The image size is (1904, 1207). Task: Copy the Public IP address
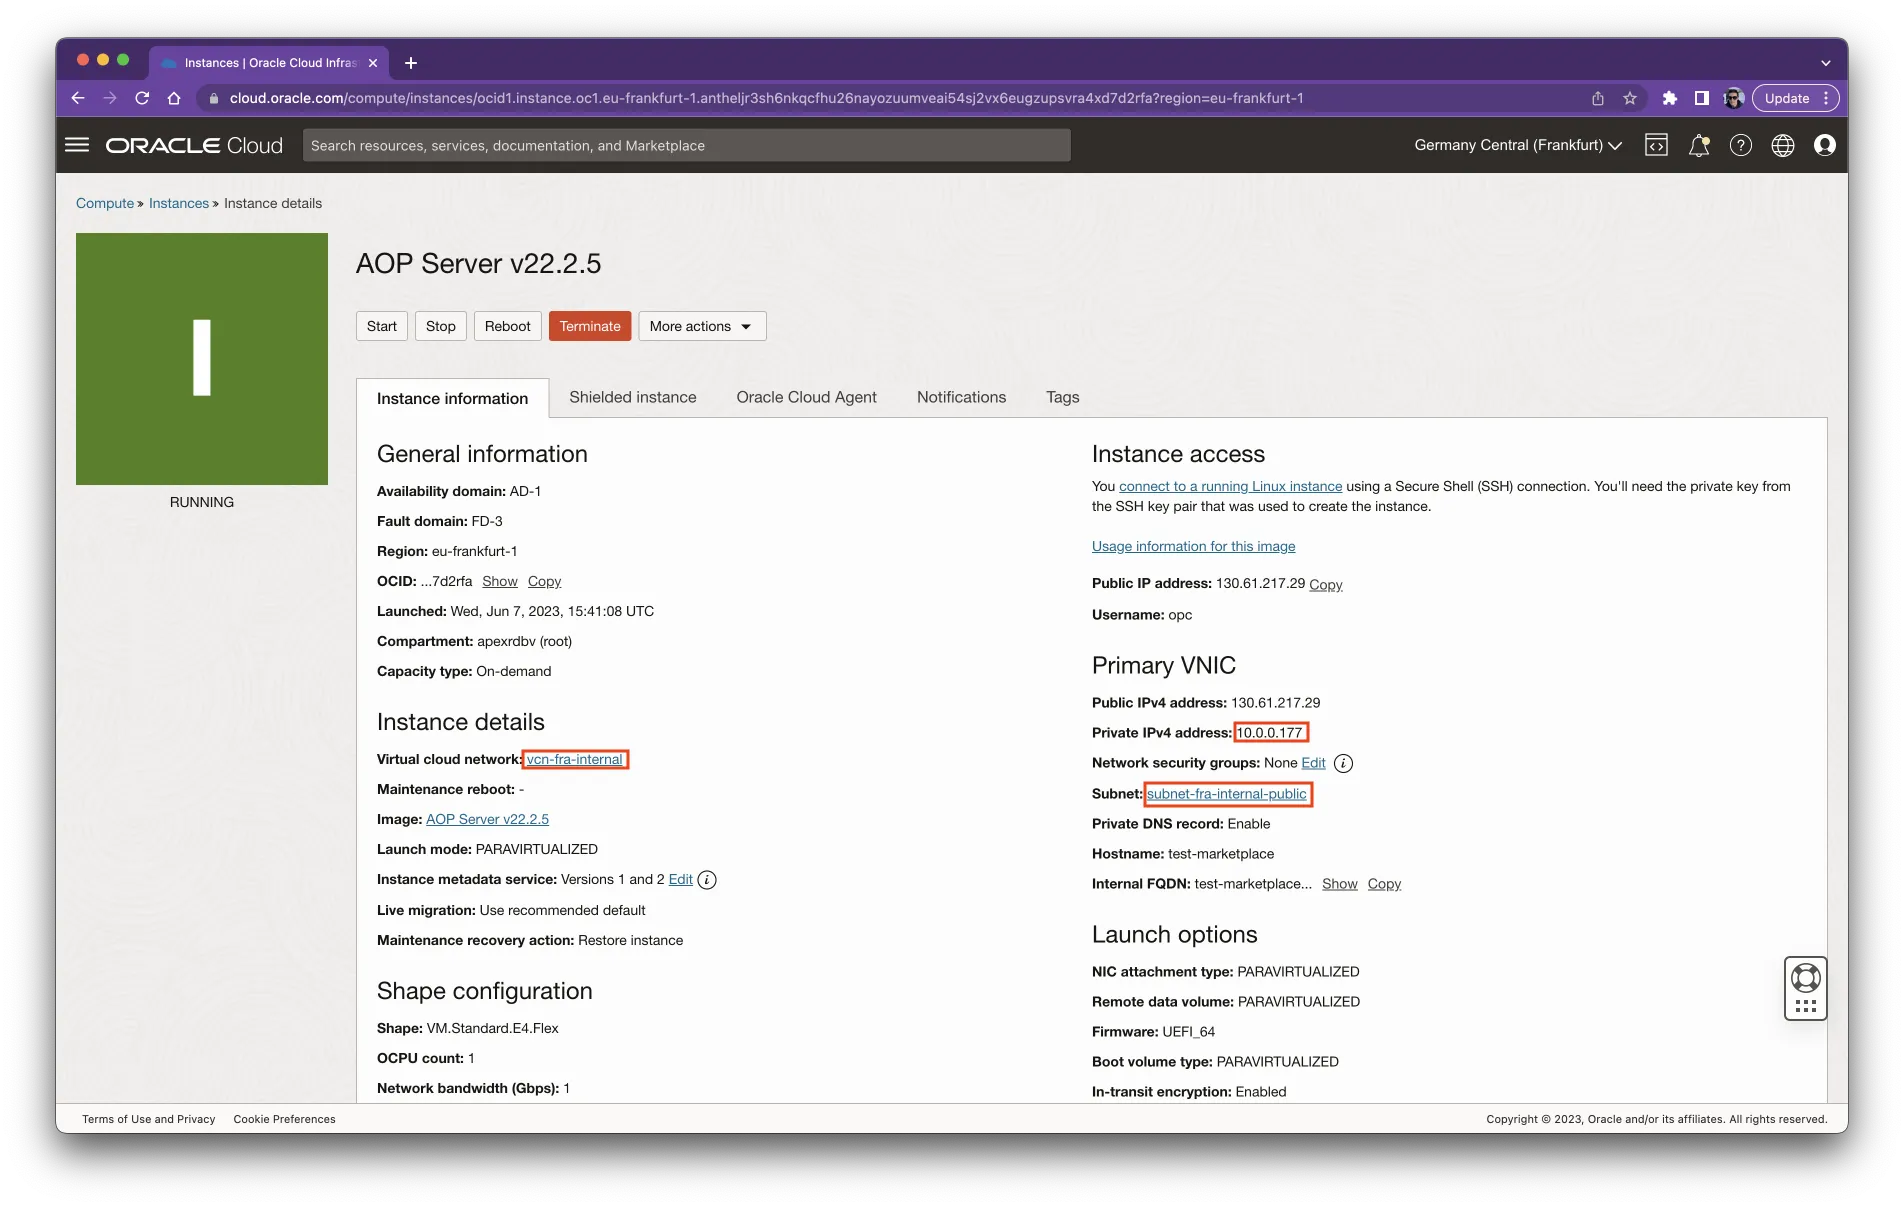[x=1326, y=585]
